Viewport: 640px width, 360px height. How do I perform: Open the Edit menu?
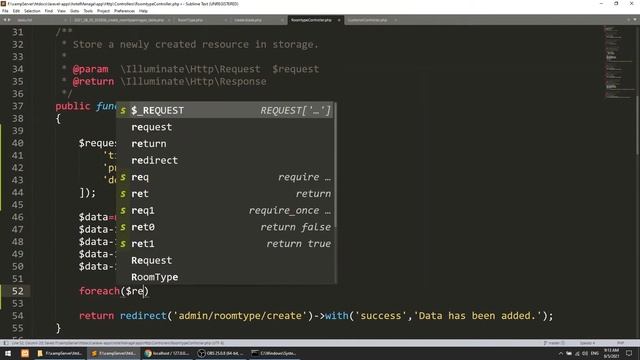[x=16, y=11]
